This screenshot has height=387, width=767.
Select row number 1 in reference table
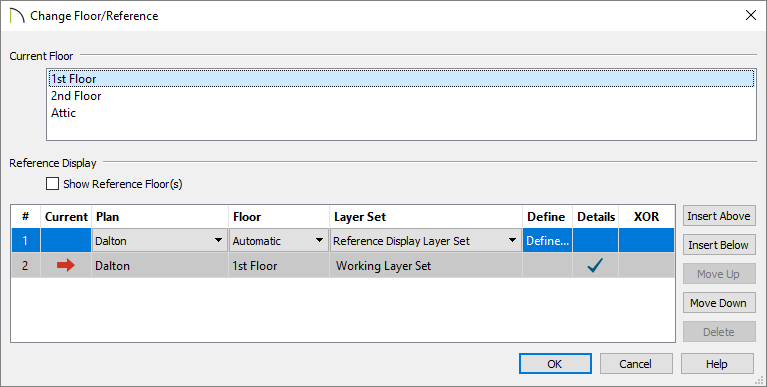(x=25, y=241)
